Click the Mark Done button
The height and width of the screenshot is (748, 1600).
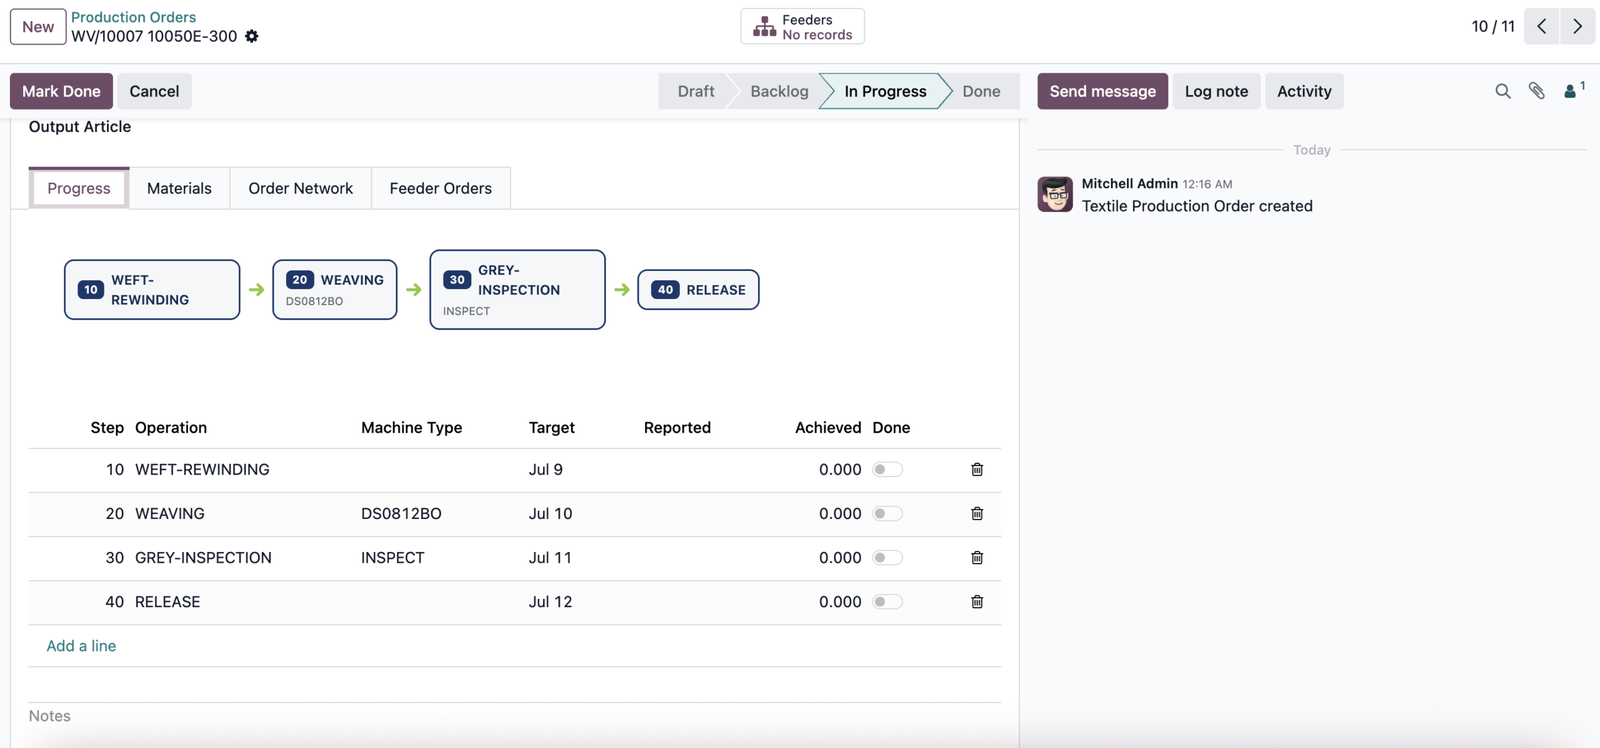[61, 91]
